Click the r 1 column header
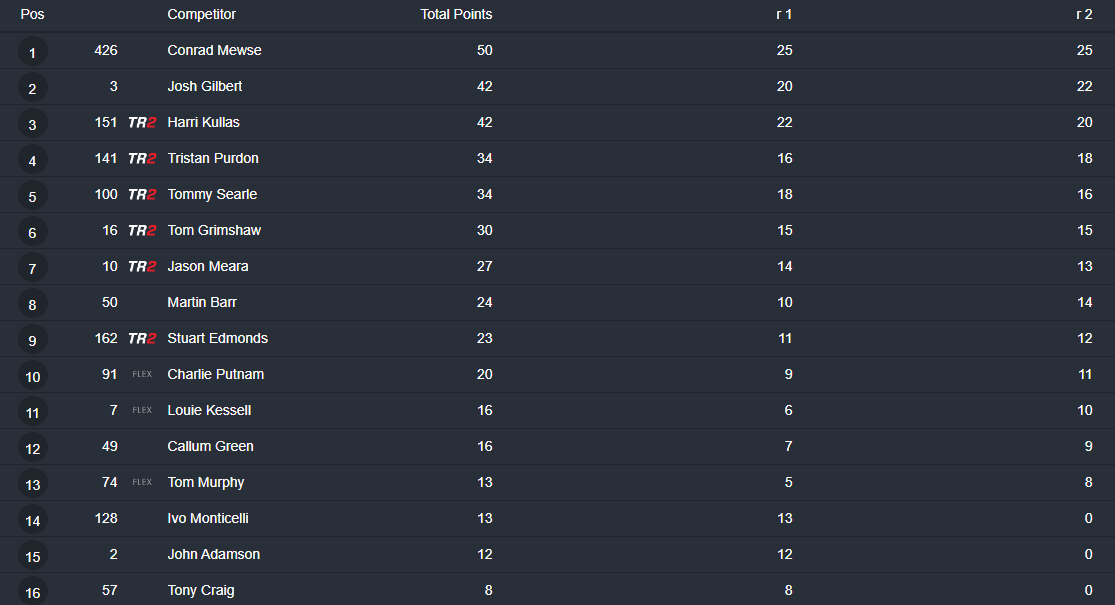Screen dimensions: 1115x605 pos(784,14)
